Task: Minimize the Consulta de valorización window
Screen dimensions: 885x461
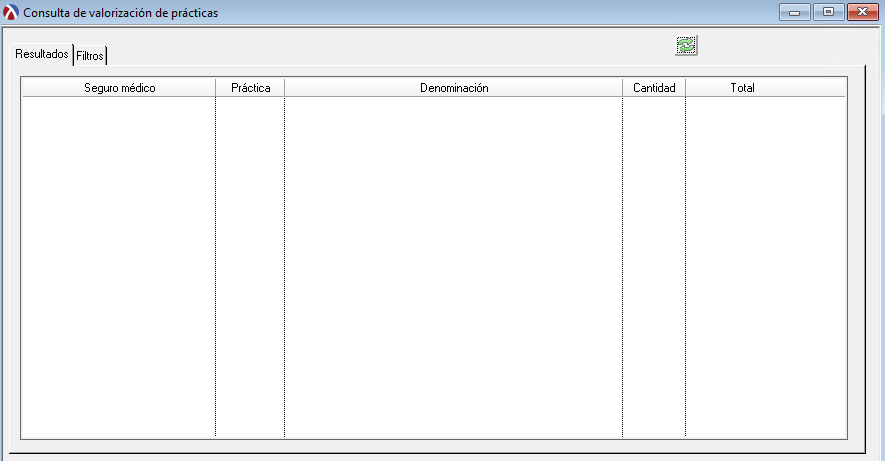Action: [797, 13]
